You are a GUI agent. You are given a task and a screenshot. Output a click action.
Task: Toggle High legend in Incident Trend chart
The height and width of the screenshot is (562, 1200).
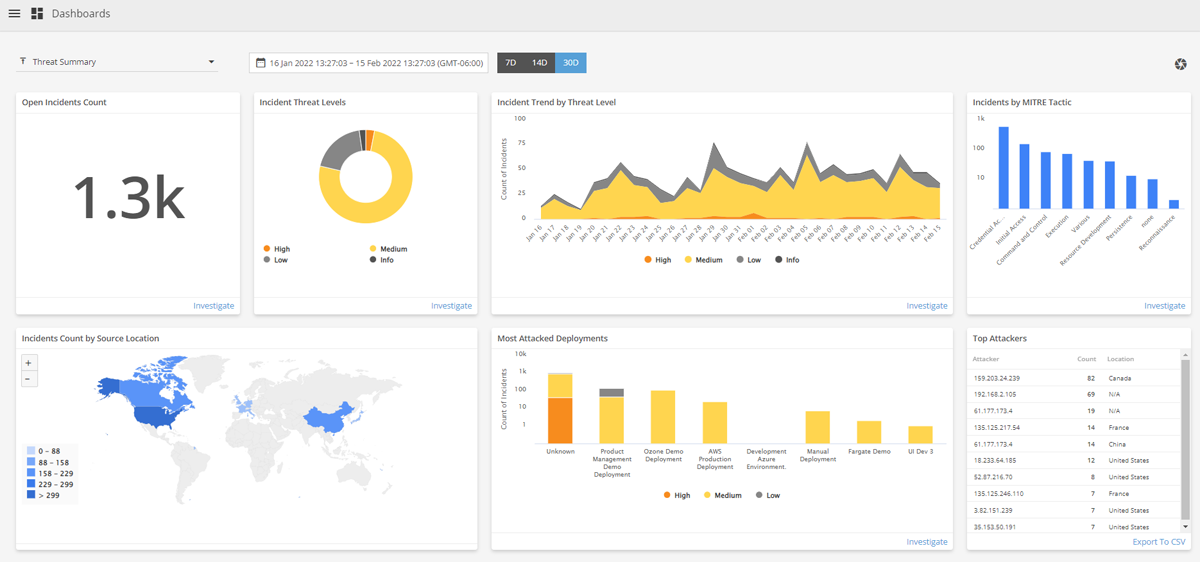[658, 260]
